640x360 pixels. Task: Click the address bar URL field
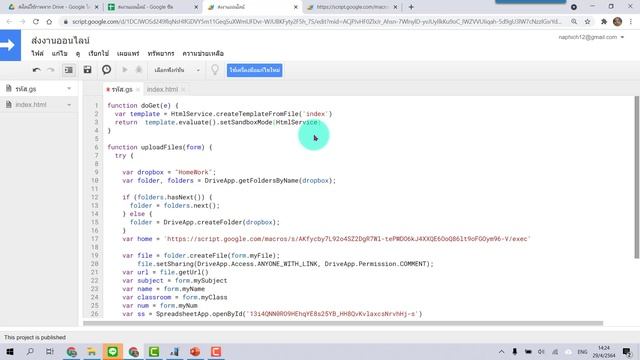(x=316, y=22)
